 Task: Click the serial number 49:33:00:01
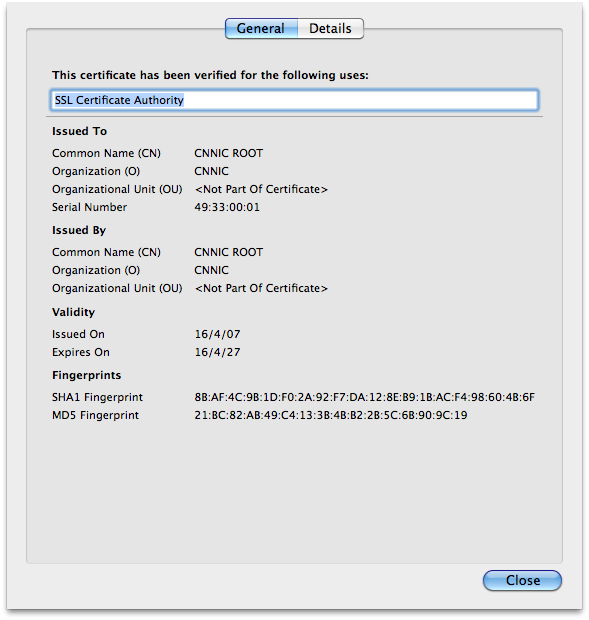click(227, 207)
